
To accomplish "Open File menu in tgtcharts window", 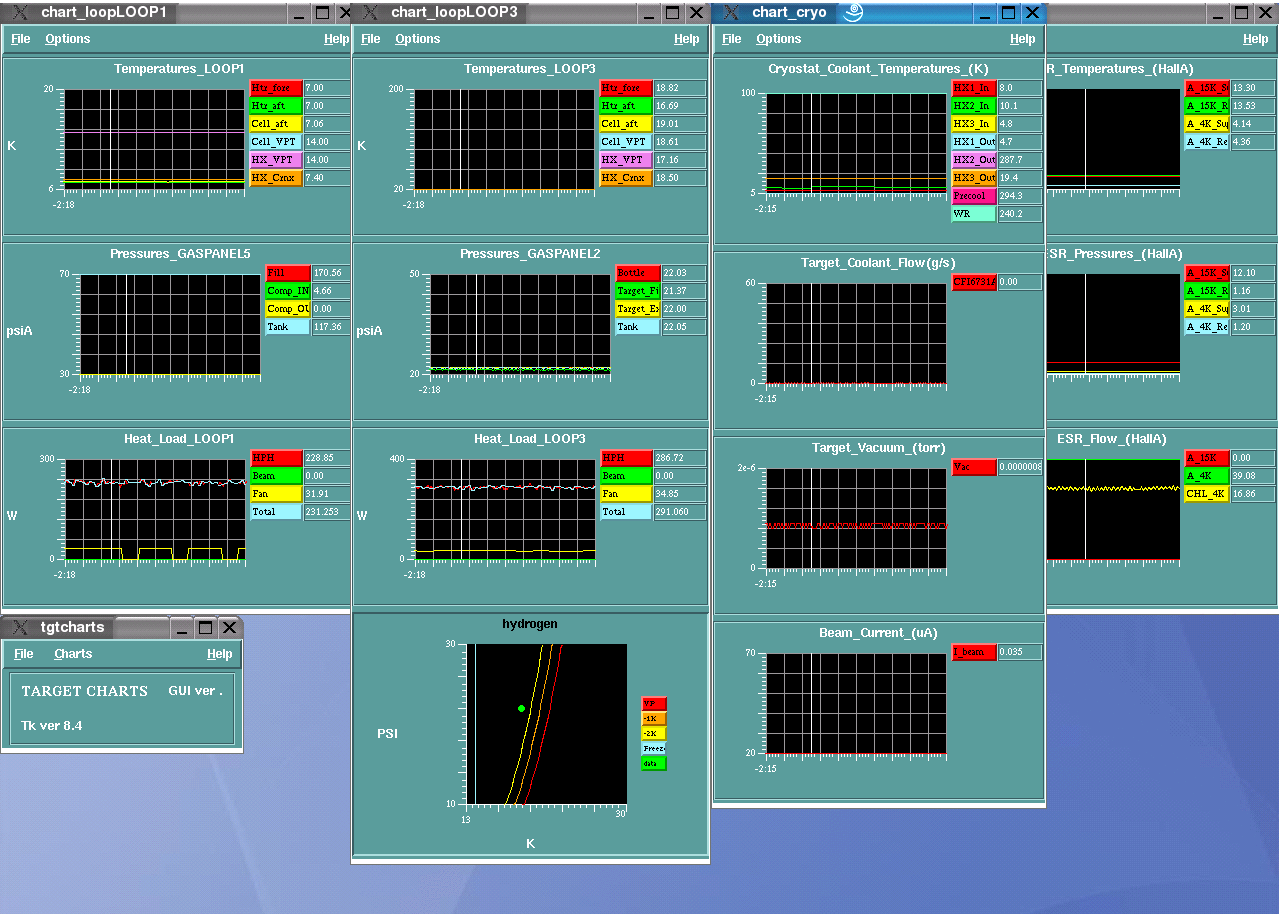I will (x=24, y=654).
